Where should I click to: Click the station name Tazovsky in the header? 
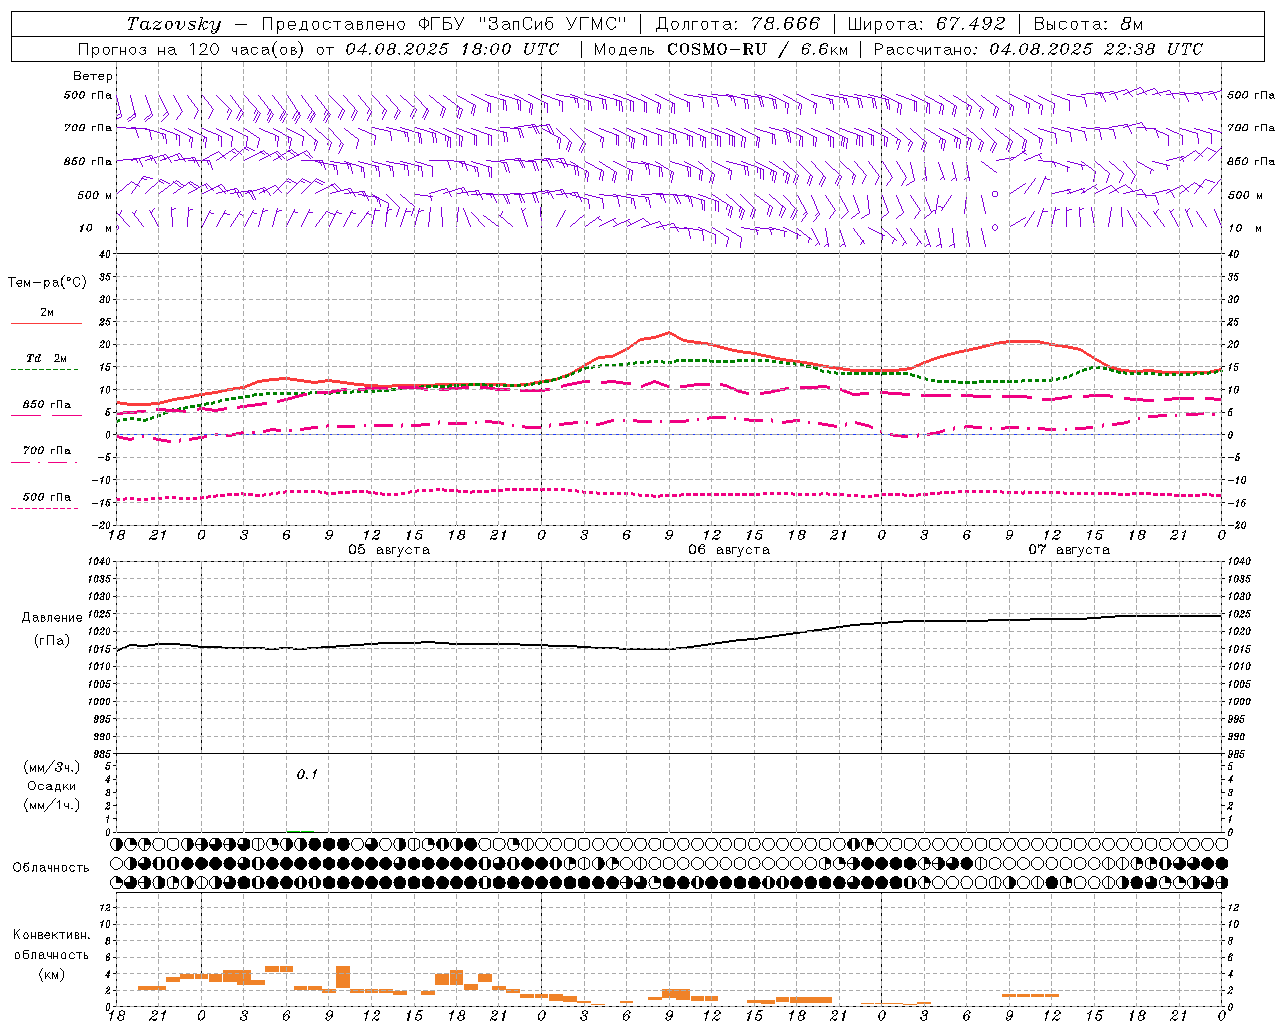(x=174, y=23)
